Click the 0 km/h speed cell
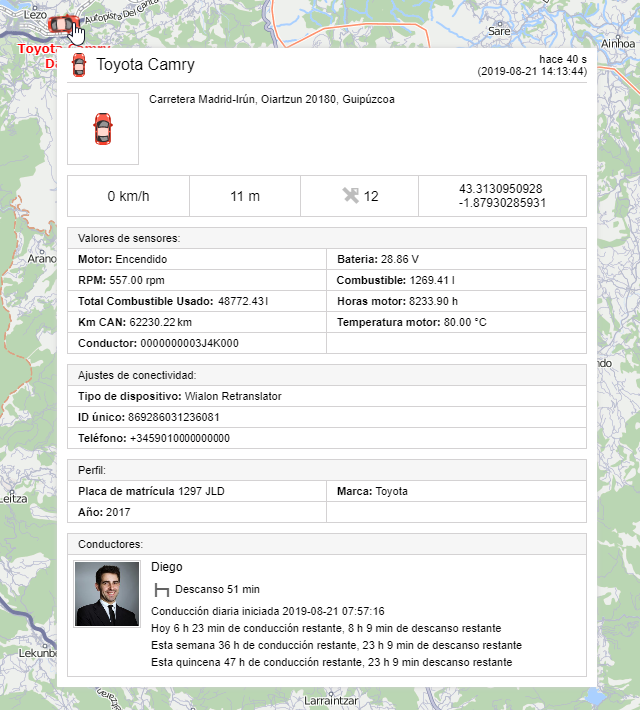 point(128,196)
